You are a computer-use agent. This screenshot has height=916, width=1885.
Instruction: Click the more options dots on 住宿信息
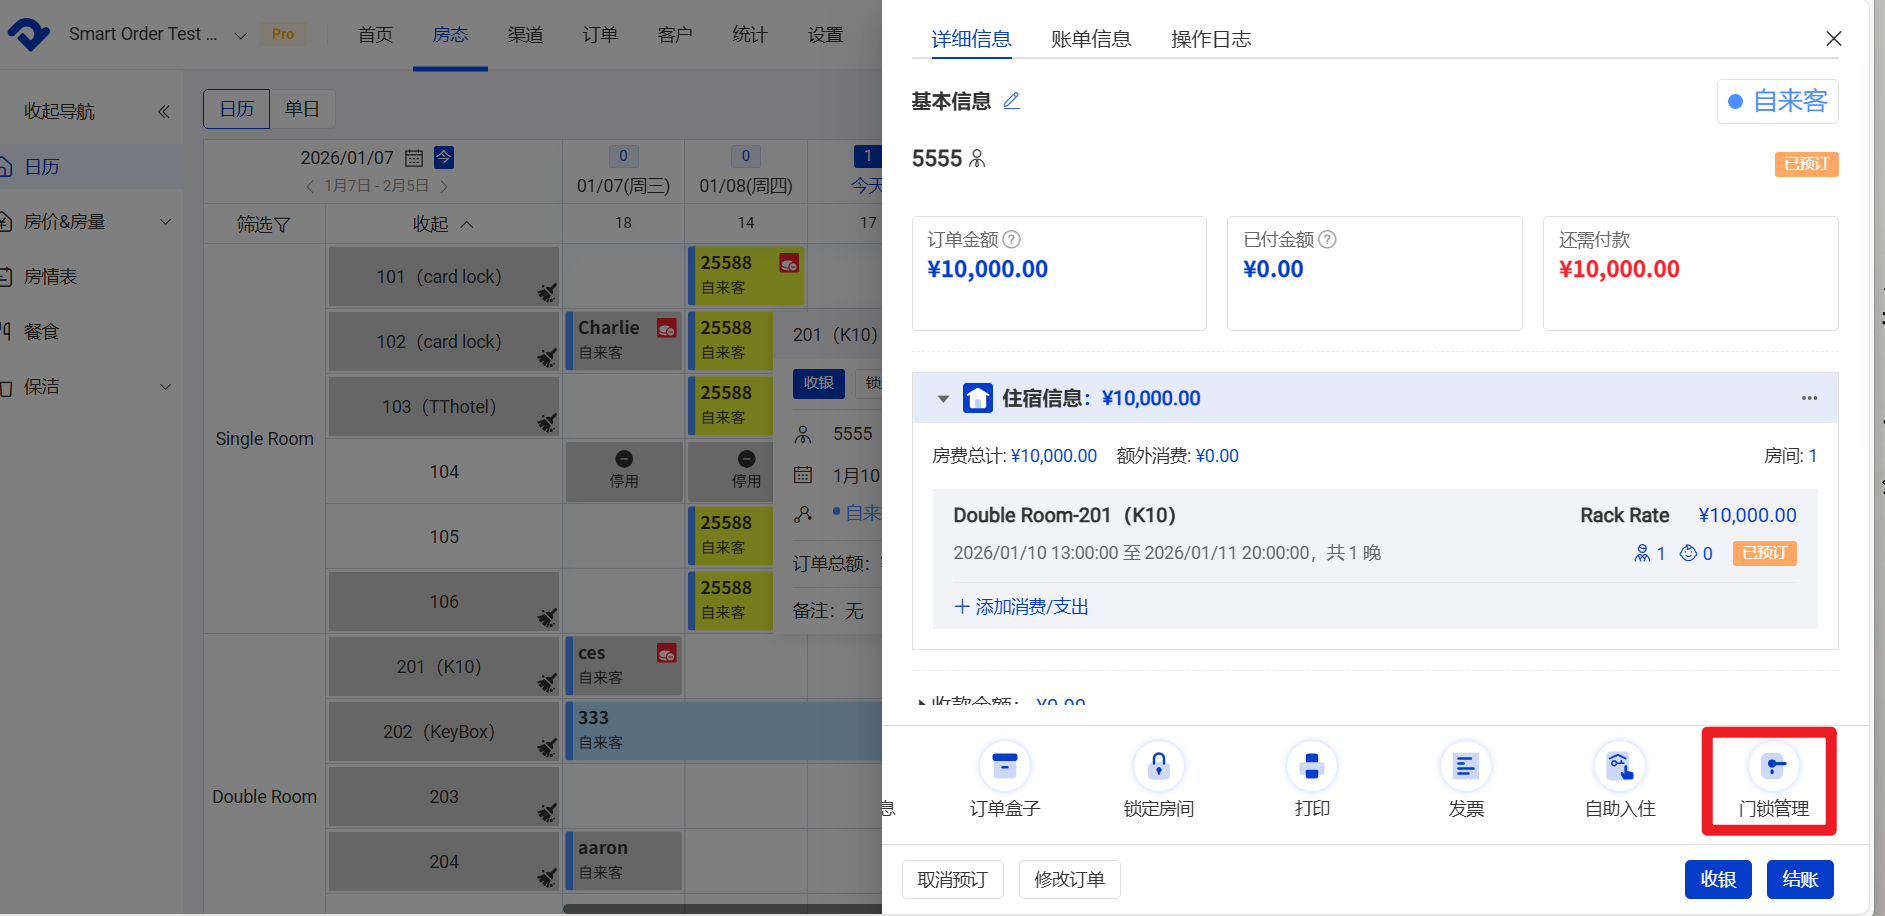click(x=1809, y=398)
